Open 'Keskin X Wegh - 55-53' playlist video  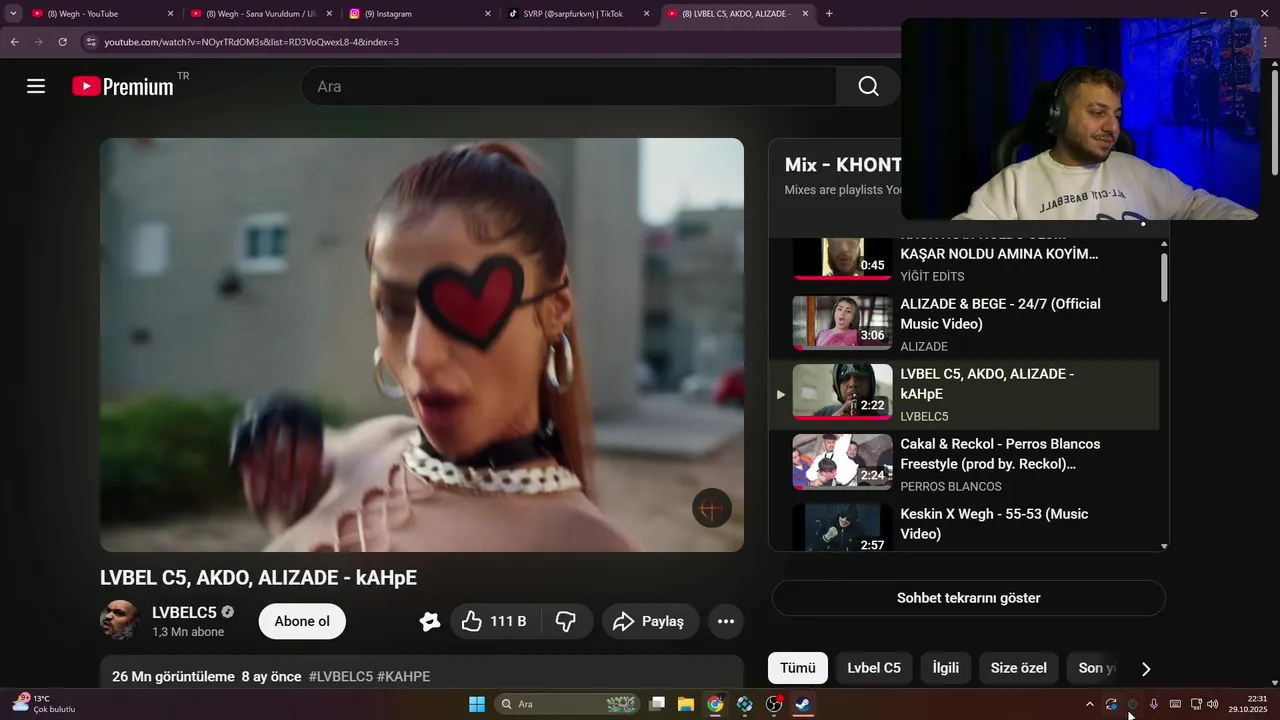tap(964, 527)
